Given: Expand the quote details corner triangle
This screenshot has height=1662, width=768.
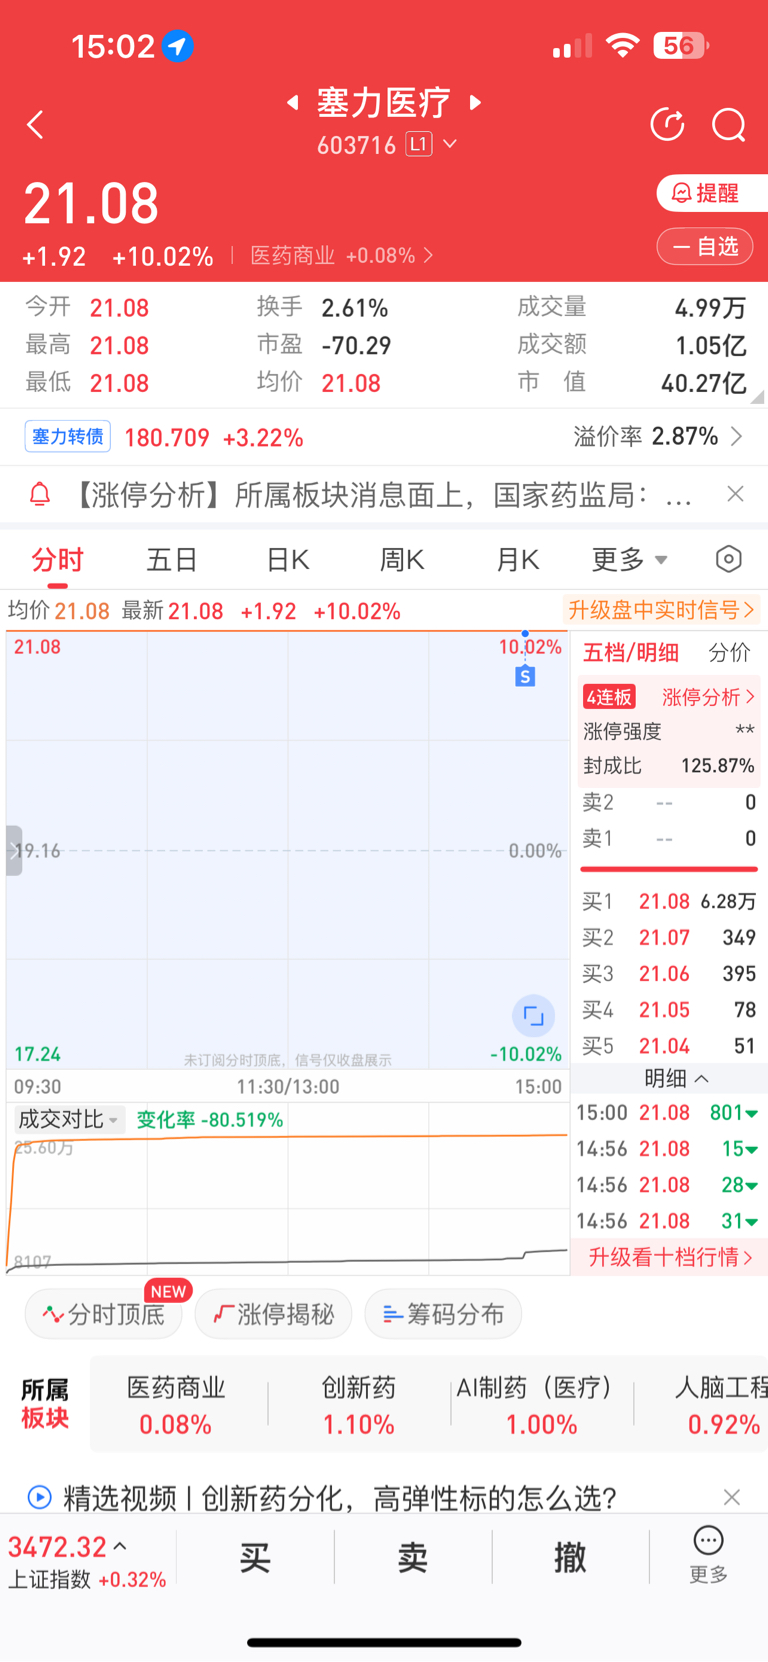Looking at the screenshot, I should coord(757,397).
